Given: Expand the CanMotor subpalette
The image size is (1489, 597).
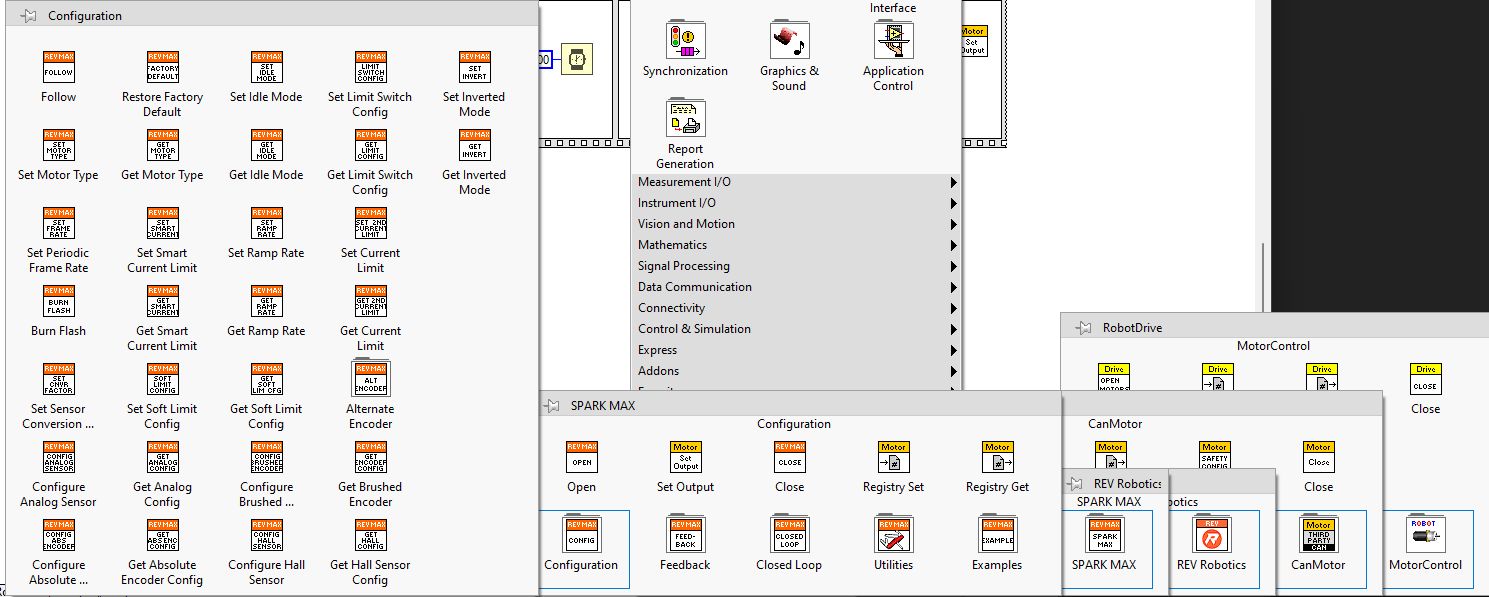Looking at the screenshot, I should [x=1319, y=535].
